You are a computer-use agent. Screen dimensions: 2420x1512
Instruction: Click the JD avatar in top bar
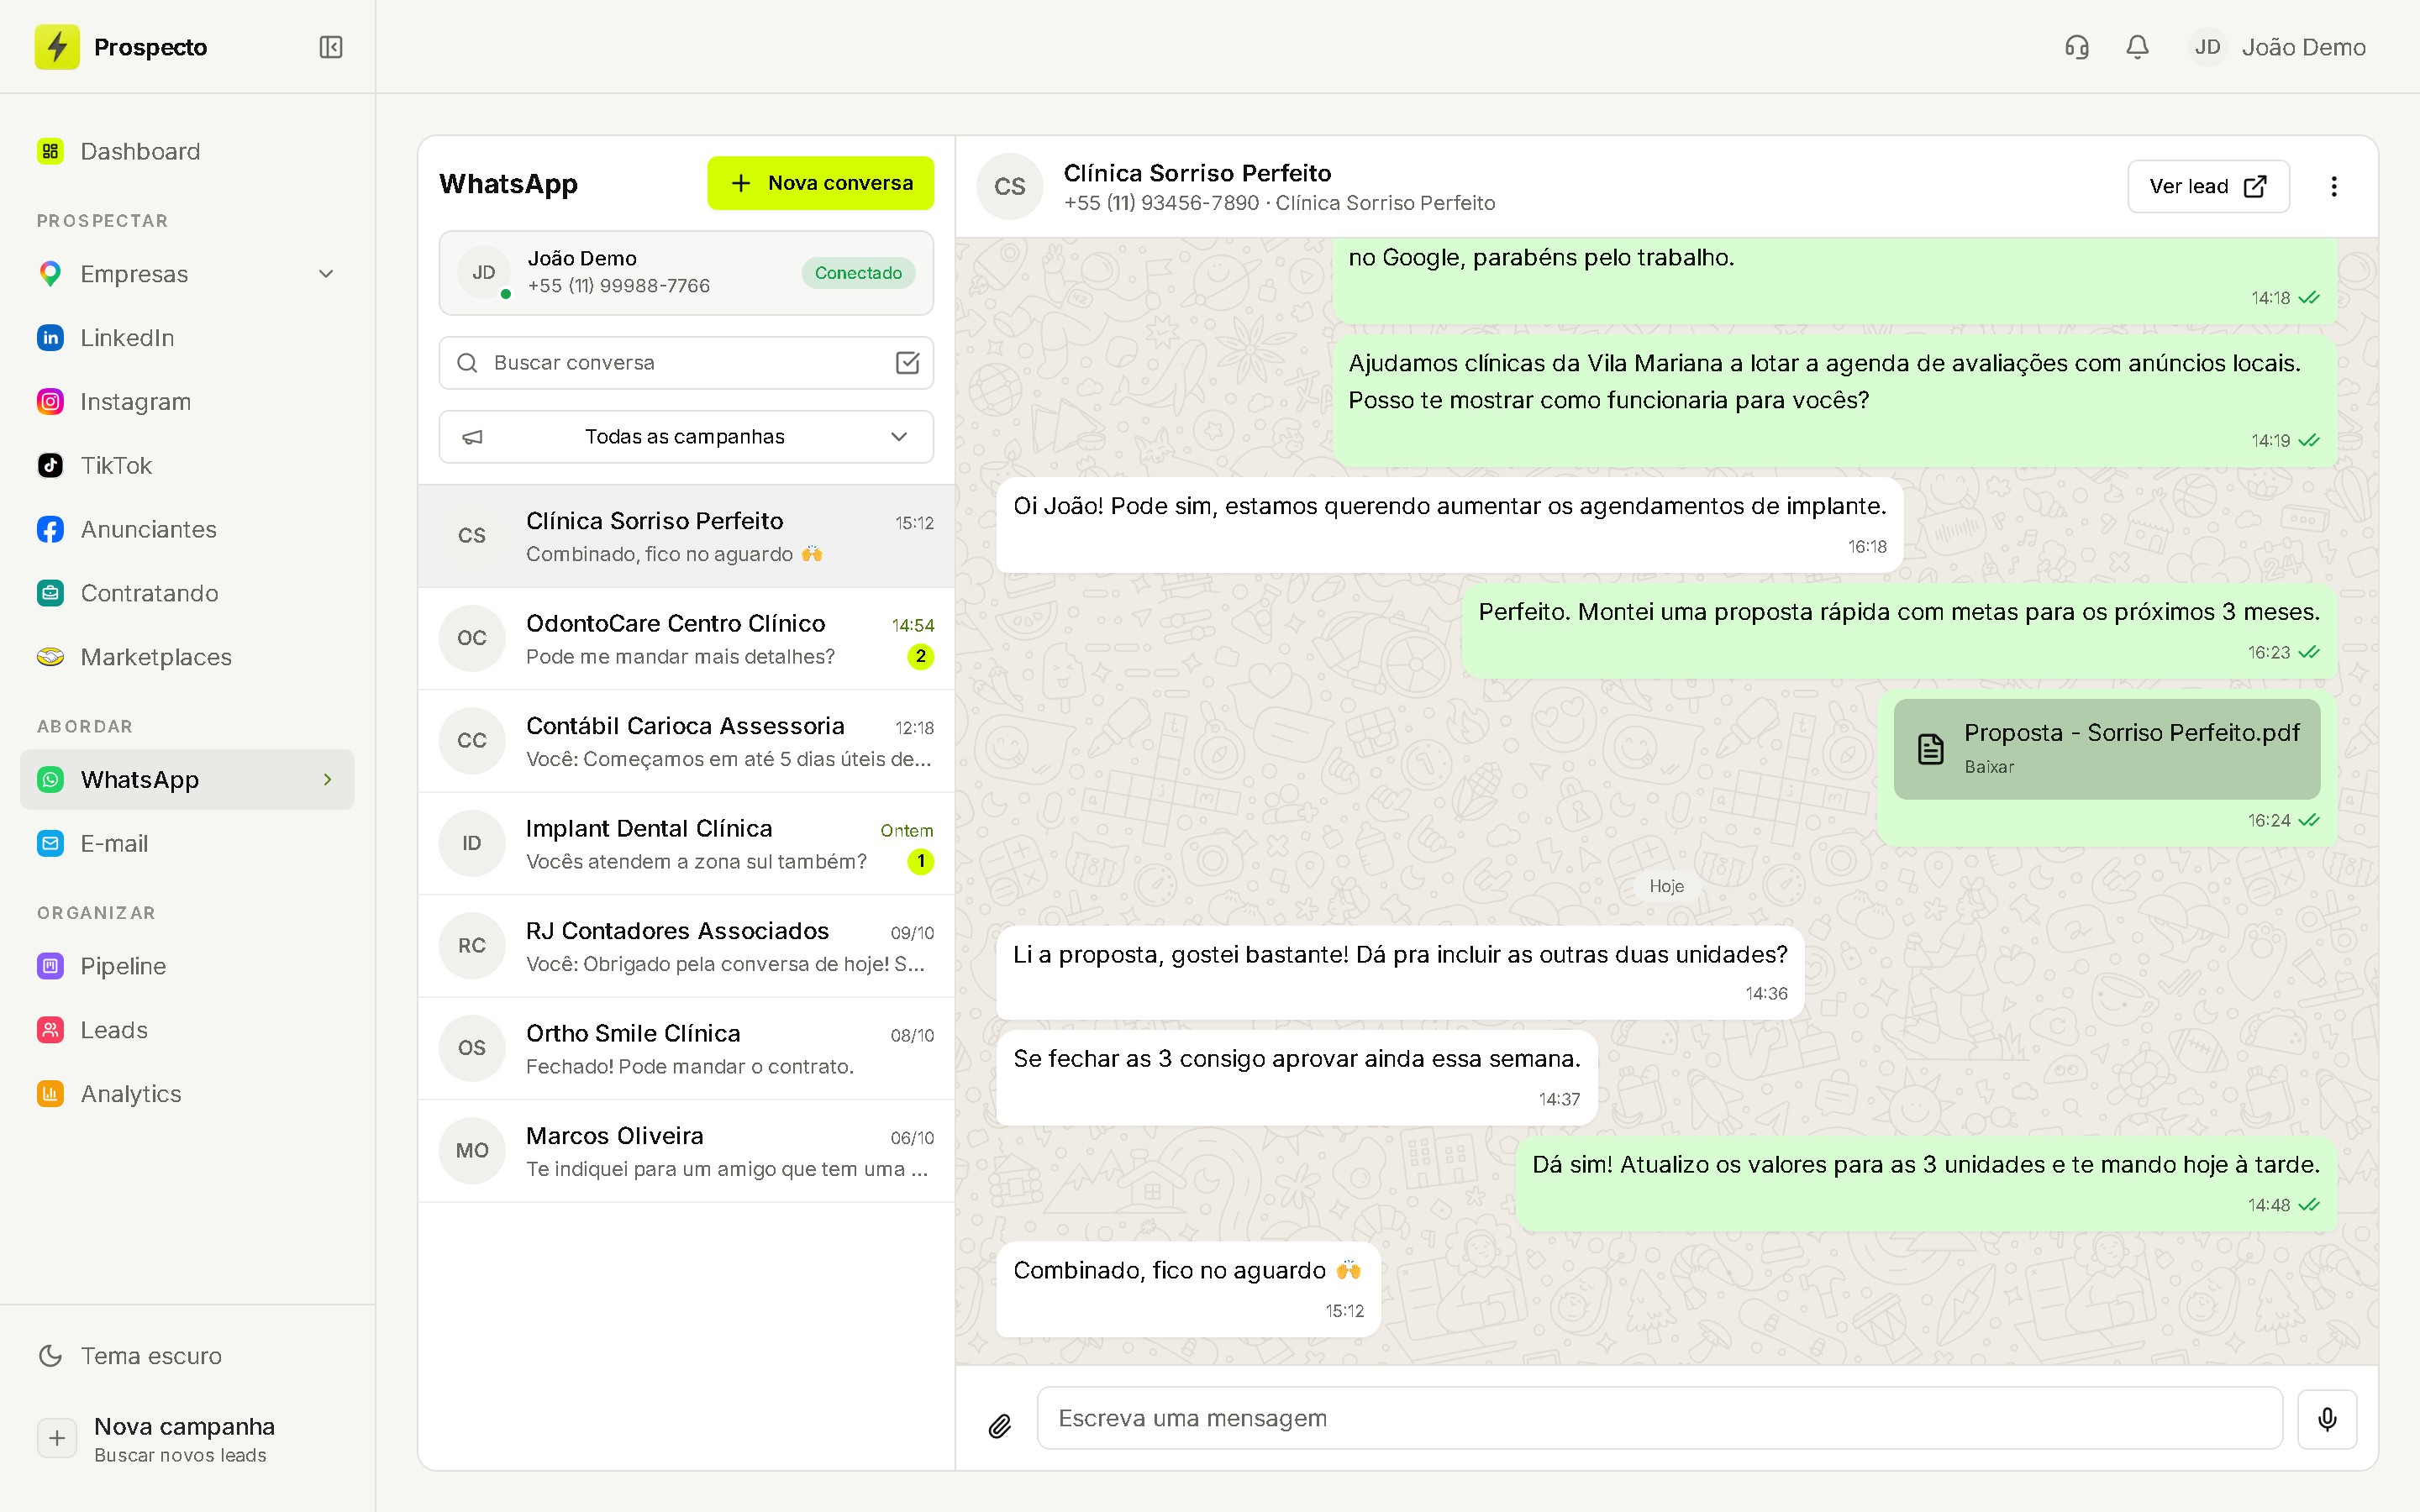[2207, 47]
